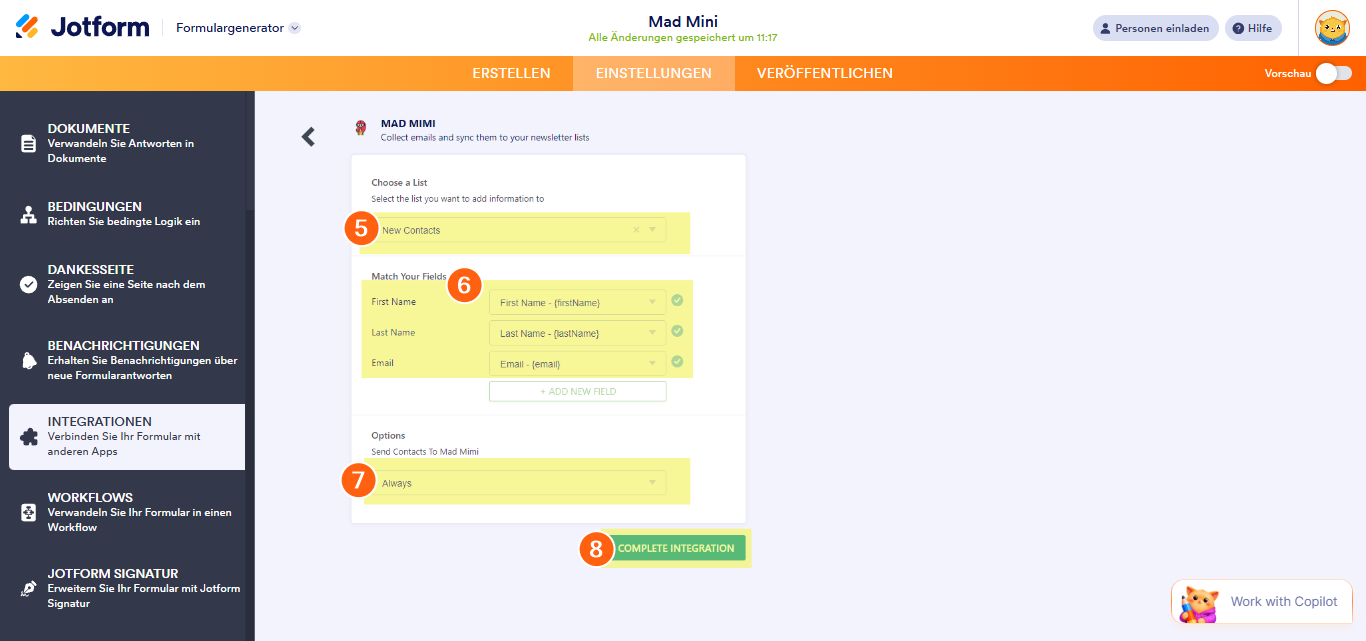Go back with the arrow above Mad Mimi
Viewport: 1366px width, 641px height.
(308, 135)
